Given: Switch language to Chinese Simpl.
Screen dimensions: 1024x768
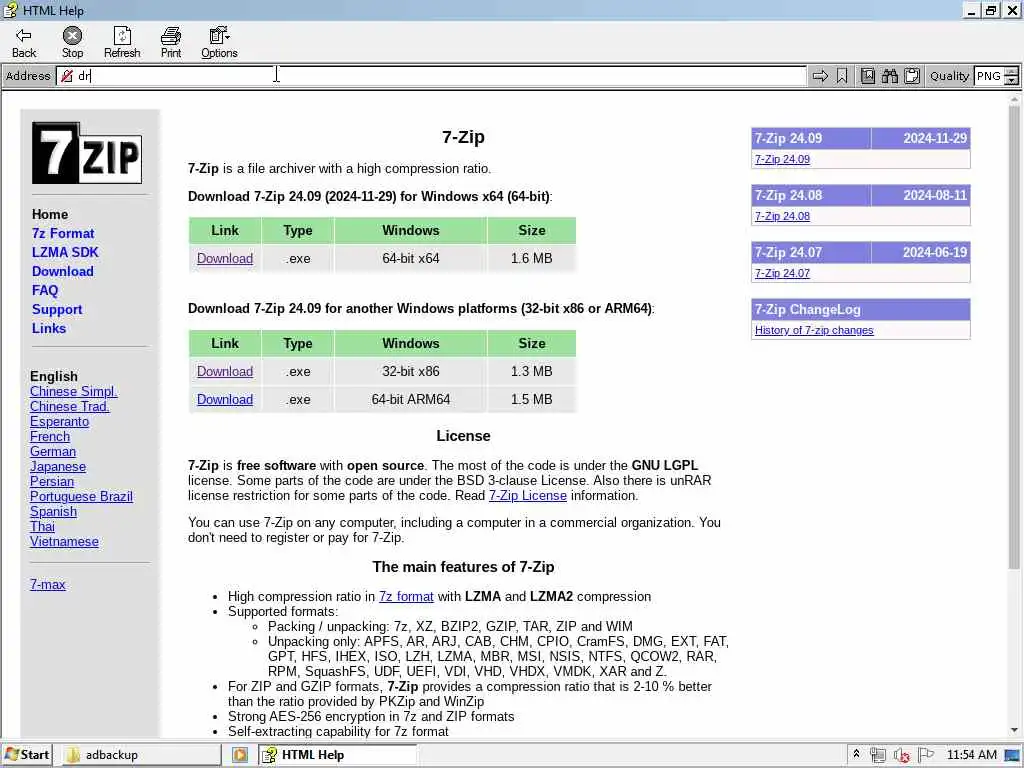Looking at the screenshot, I should point(73,391).
